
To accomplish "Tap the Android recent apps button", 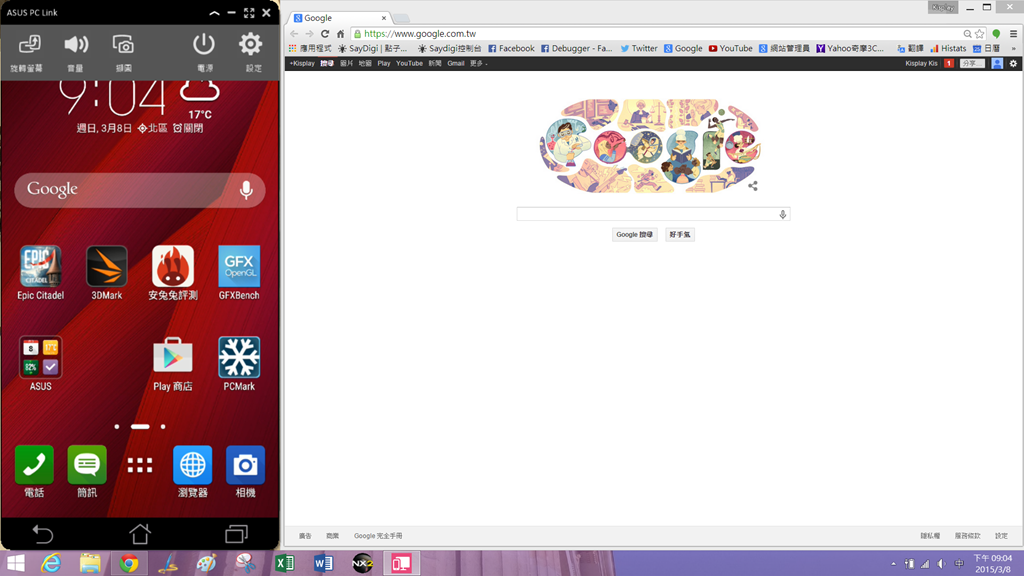I will [x=236, y=534].
